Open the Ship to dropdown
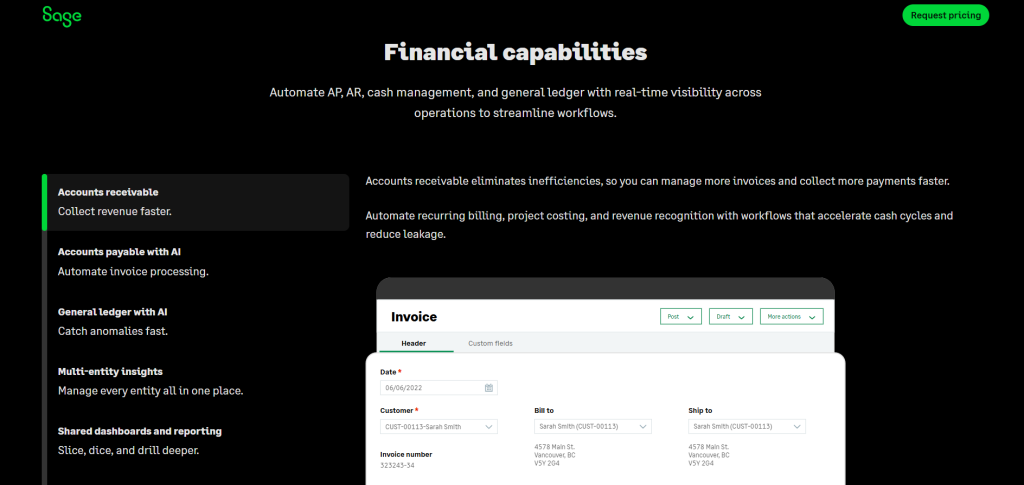This screenshot has width=1024, height=485. click(796, 427)
